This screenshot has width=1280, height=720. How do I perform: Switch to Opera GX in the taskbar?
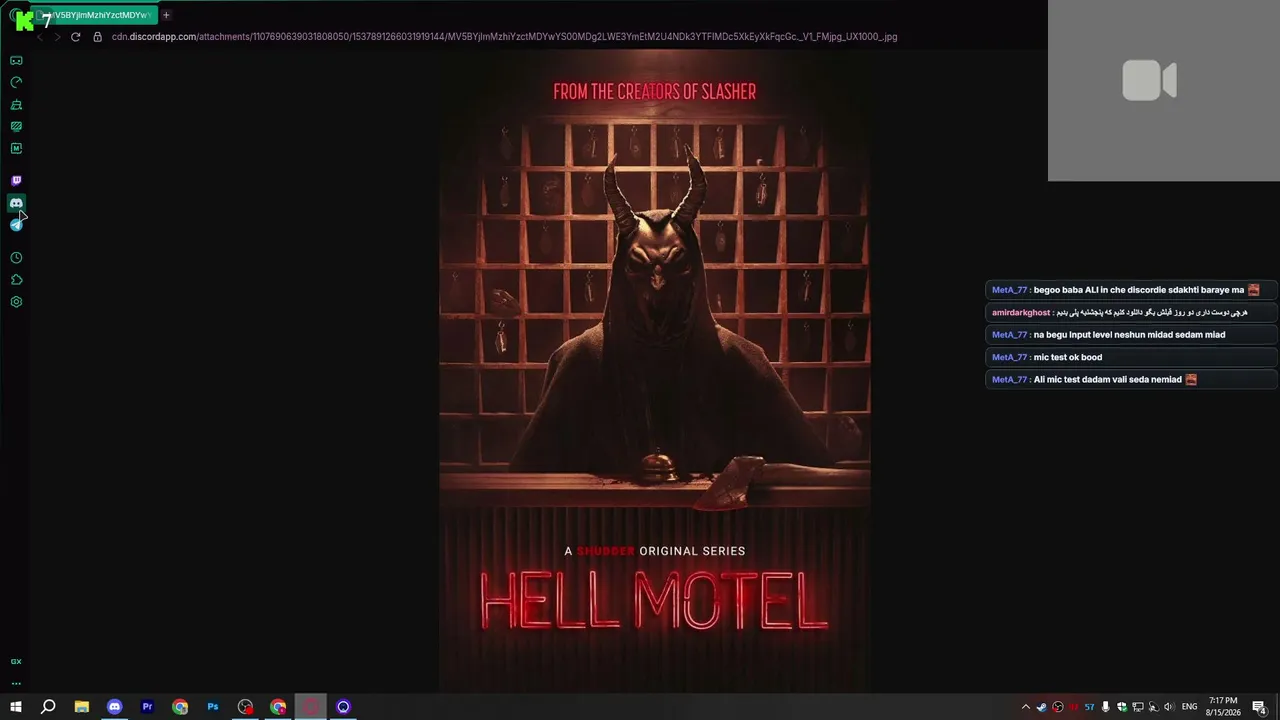click(311, 707)
